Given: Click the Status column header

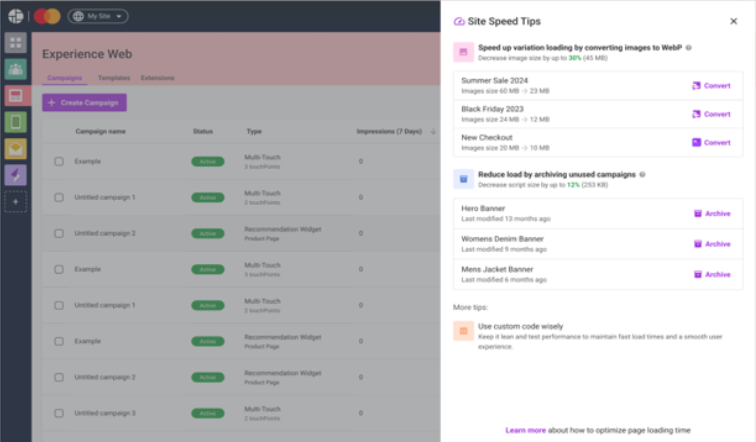Looking at the screenshot, I should point(202,131).
